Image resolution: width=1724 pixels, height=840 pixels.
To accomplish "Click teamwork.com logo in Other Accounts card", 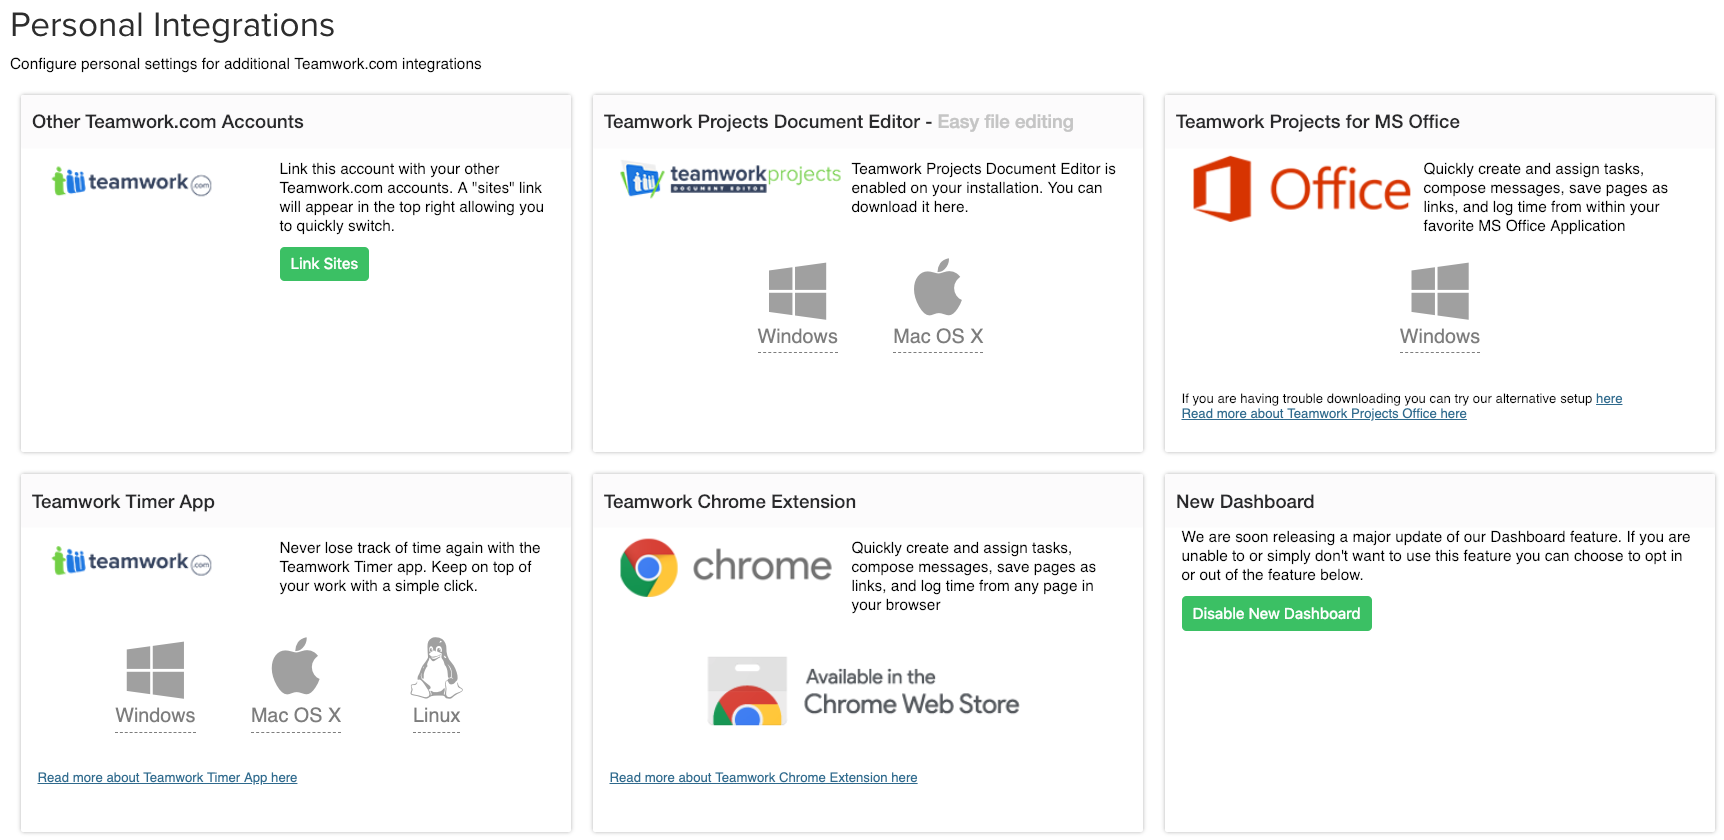I will (x=132, y=182).
